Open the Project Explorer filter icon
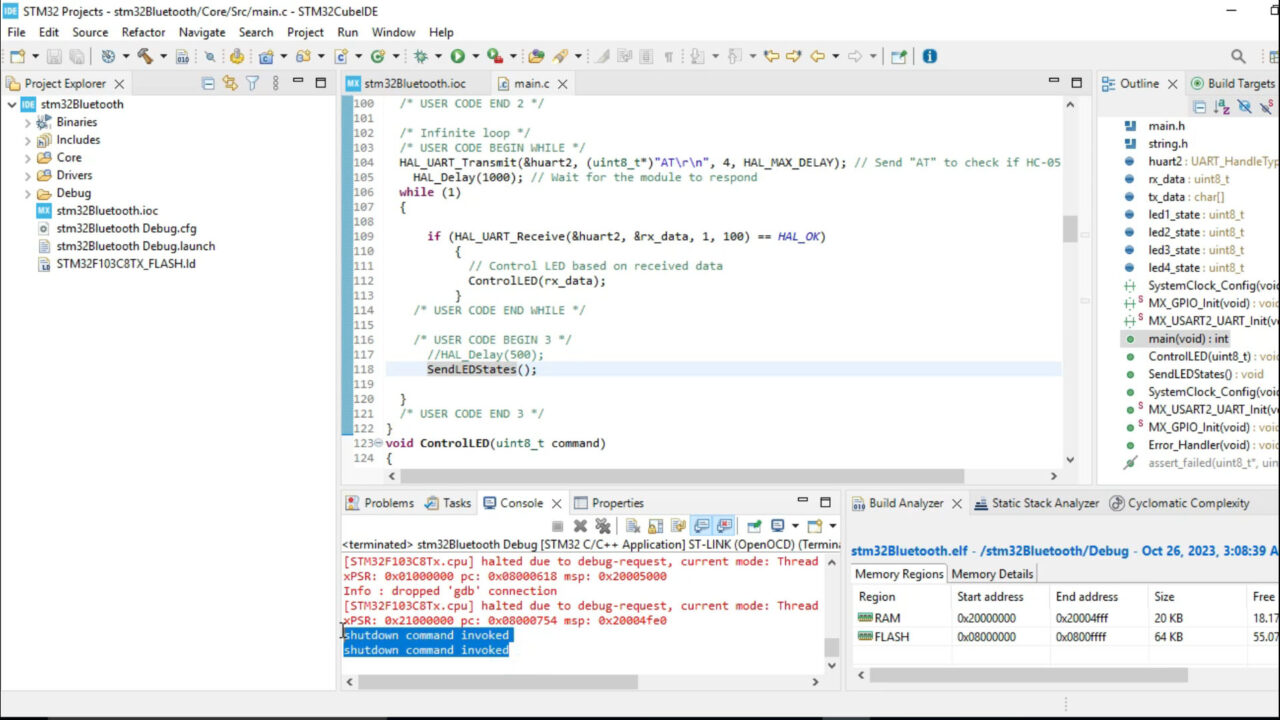Screen dimensions: 1280x720 click(253, 84)
